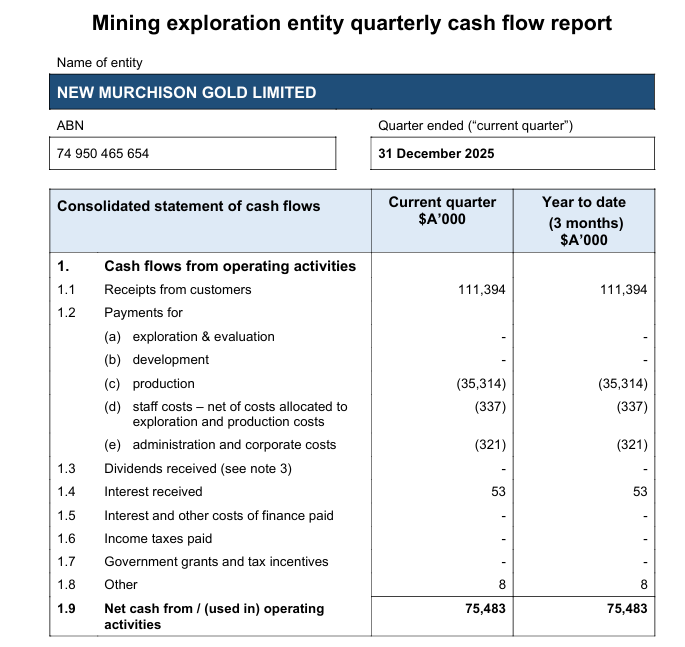Select the exploration & evaluation line item

pos(189,337)
